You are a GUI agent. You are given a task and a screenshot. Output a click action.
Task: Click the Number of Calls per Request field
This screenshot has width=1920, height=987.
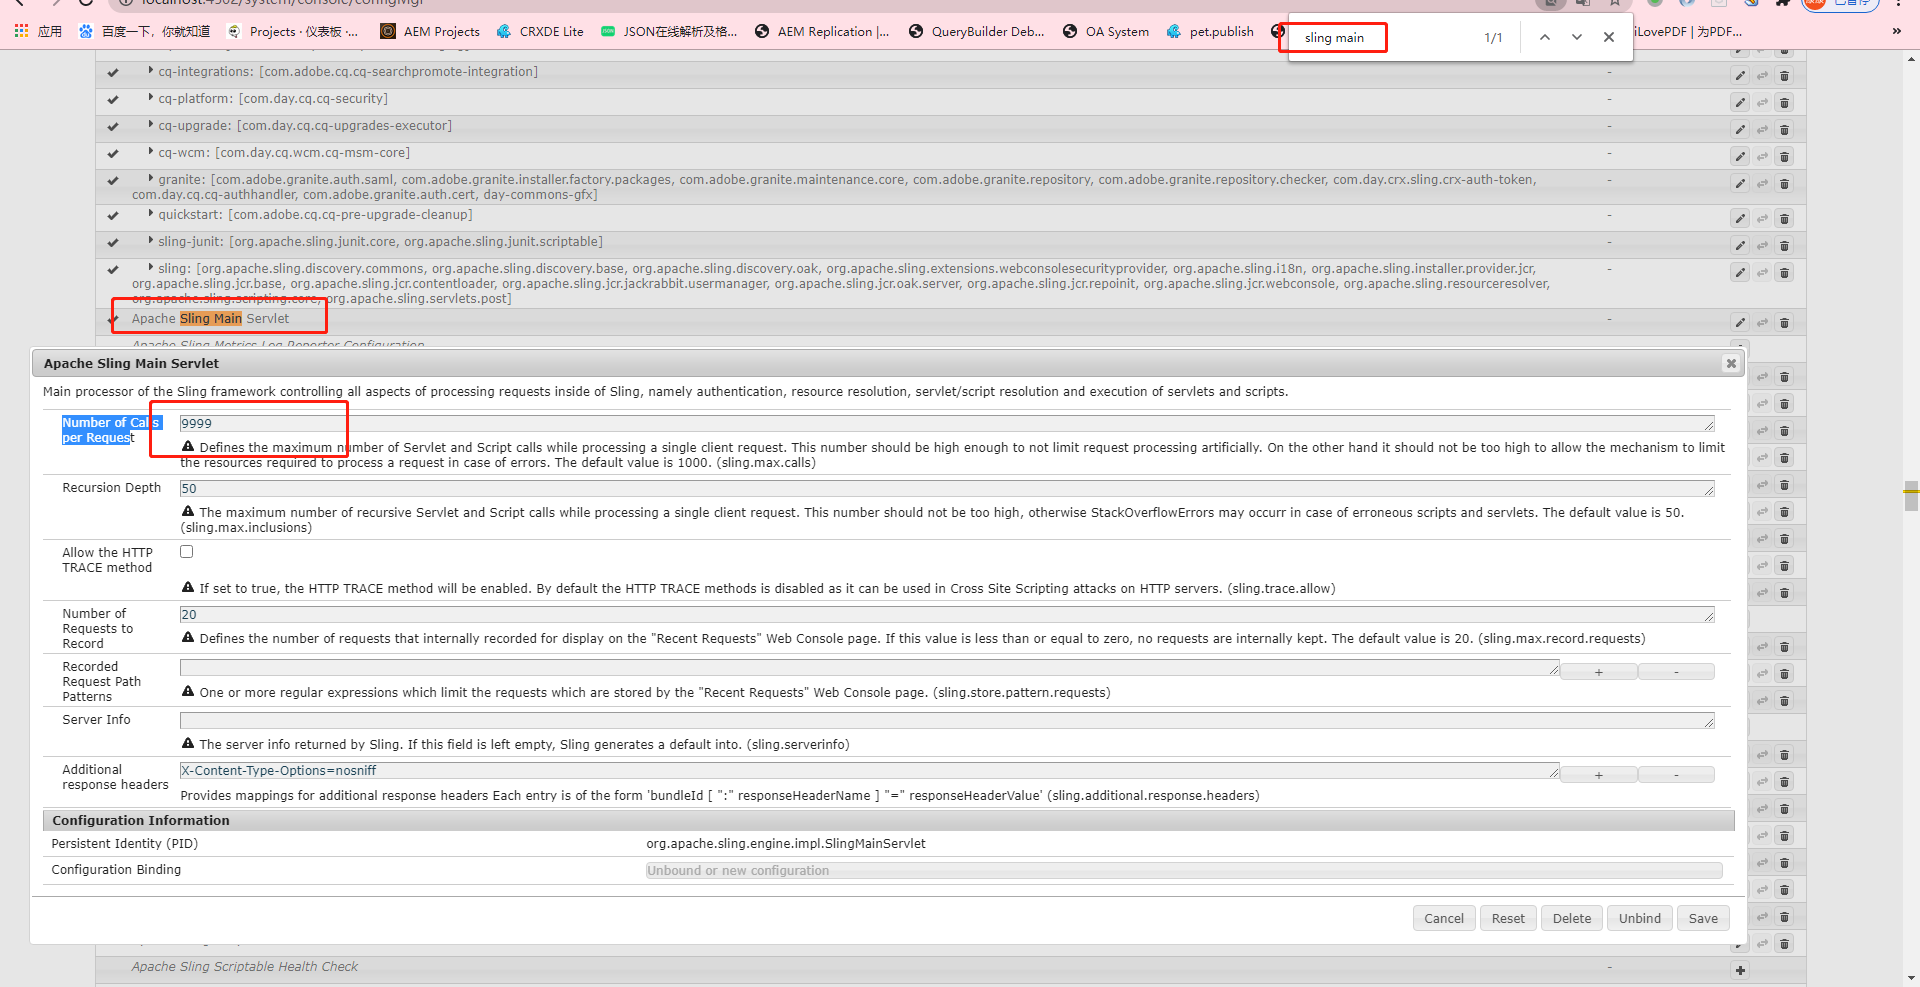click(x=947, y=424)
